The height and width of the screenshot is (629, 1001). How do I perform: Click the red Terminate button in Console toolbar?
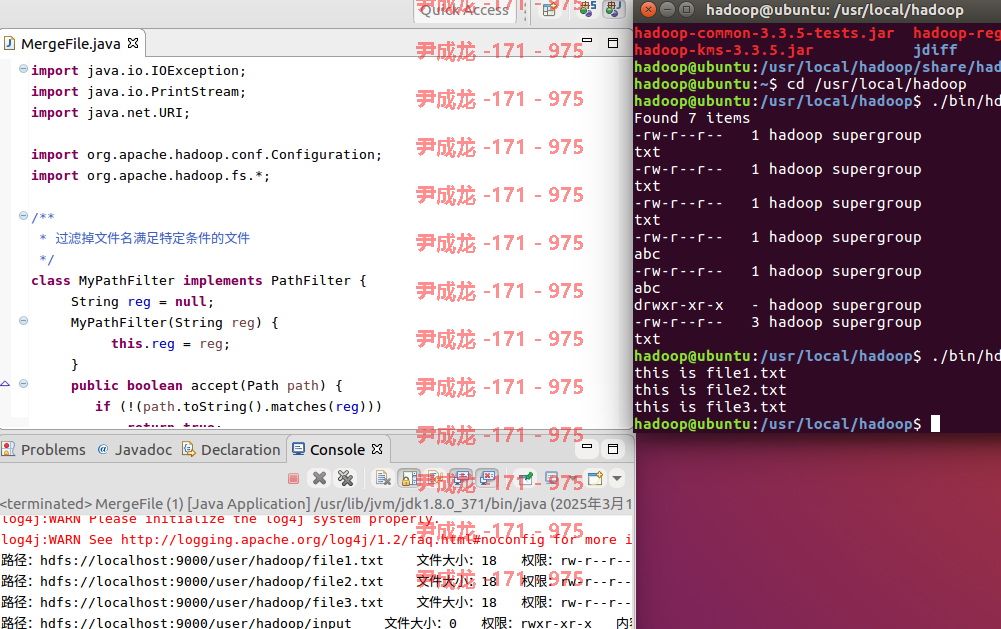(x=293, y=478)
